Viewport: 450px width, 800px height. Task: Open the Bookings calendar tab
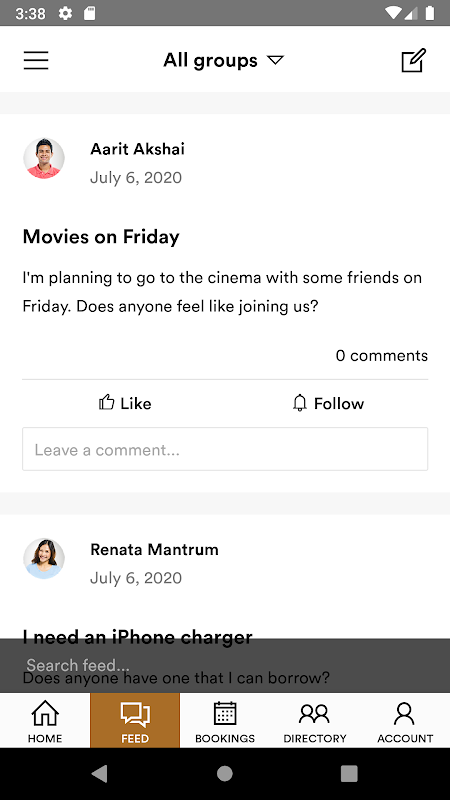225,720
